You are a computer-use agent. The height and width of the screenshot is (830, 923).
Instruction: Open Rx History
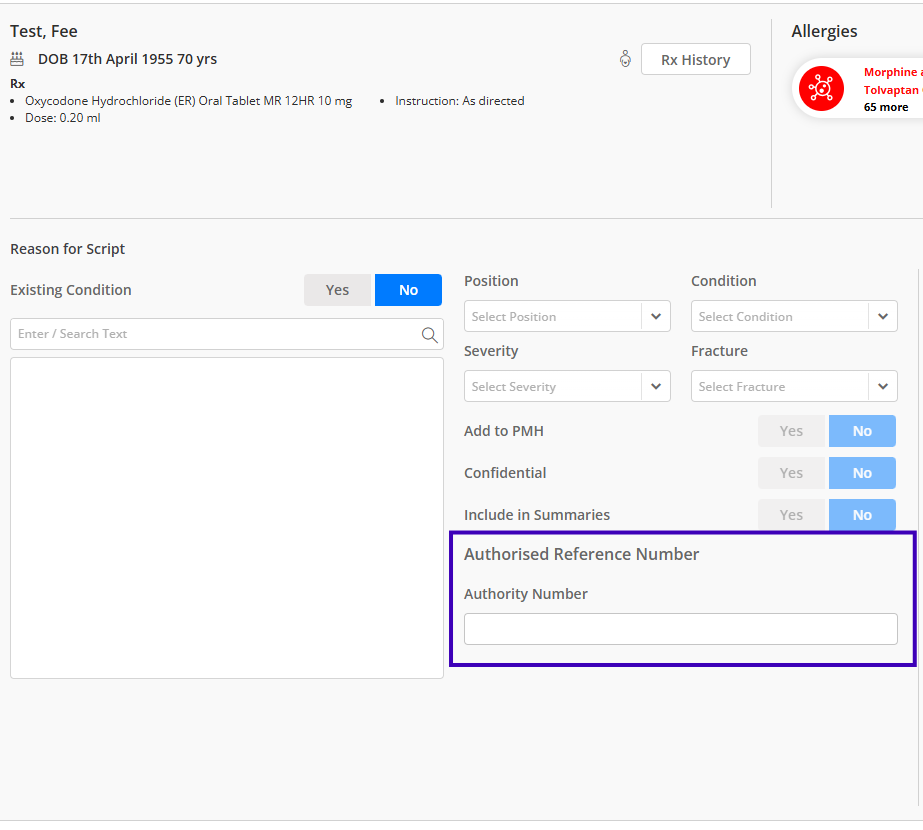pyautogui.click(x=696, y=60)
